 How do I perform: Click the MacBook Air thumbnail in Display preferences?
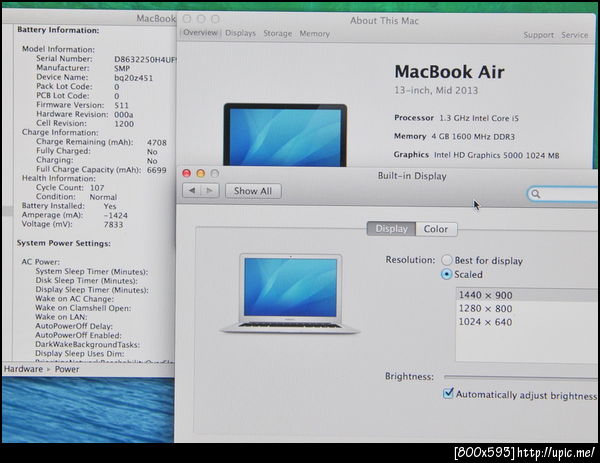[x=290, y=294]
